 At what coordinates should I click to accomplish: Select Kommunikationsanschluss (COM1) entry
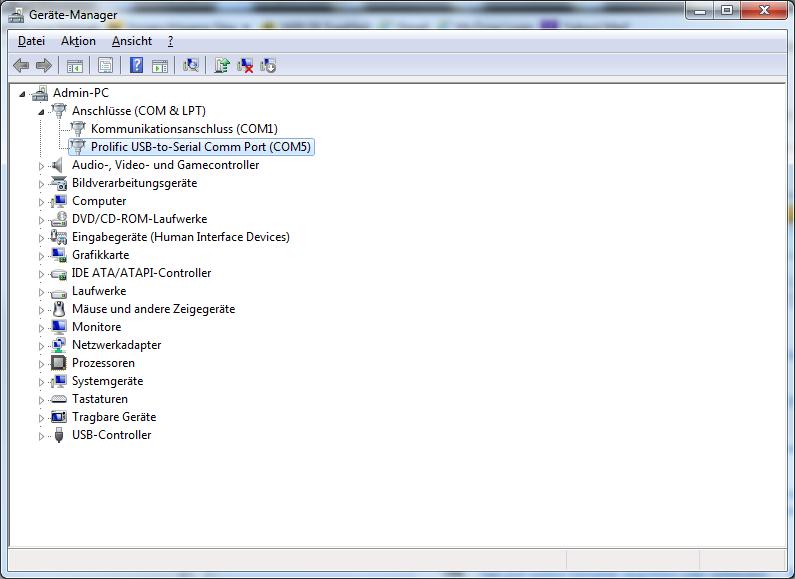184,129
